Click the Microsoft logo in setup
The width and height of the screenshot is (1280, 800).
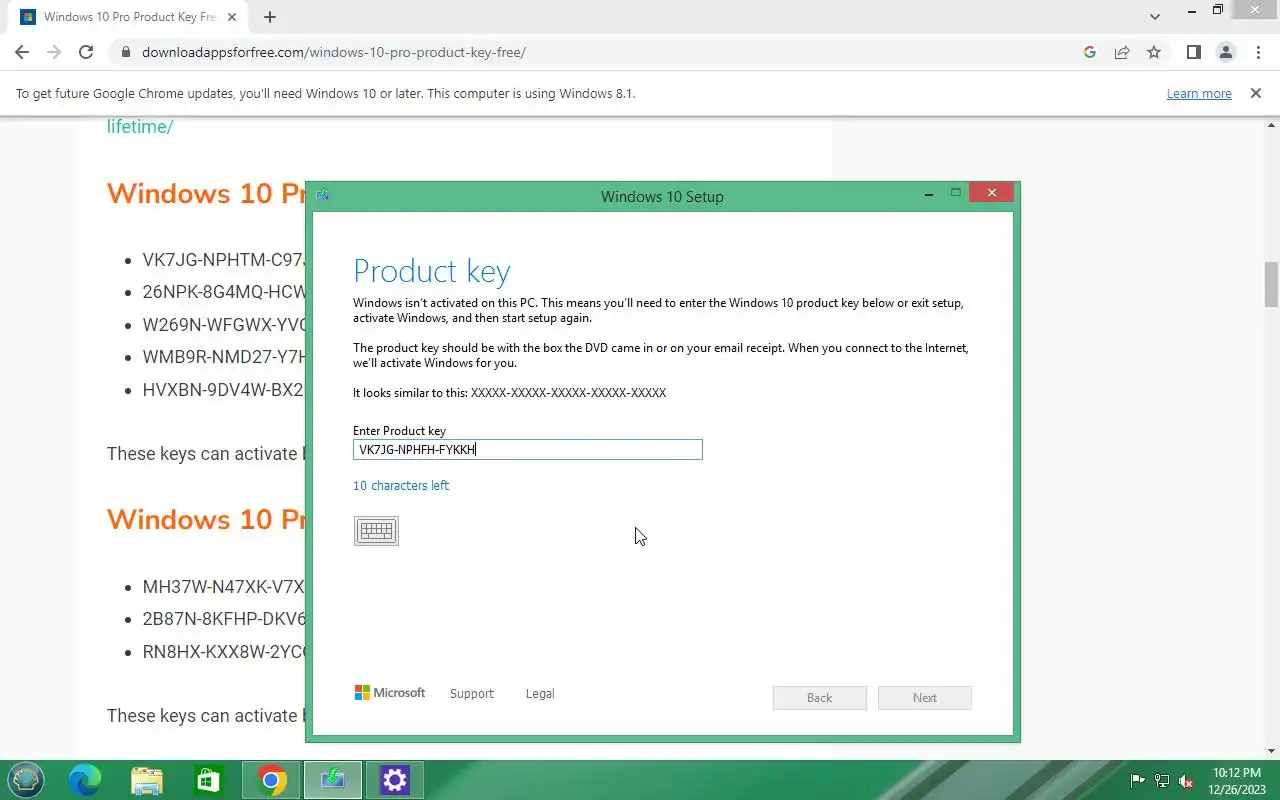click(390, 693)
